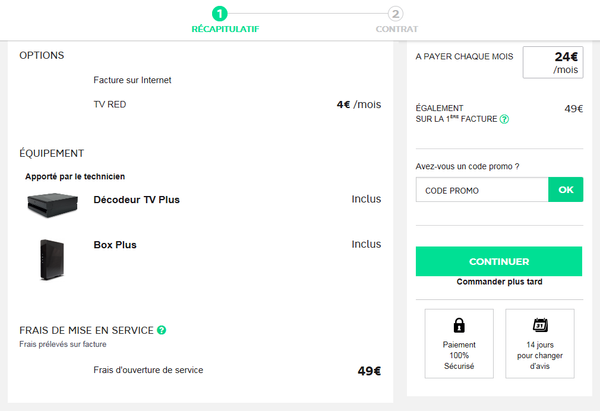Click the step 1 circle icon
600x411 pixels.
pos(220,14)
